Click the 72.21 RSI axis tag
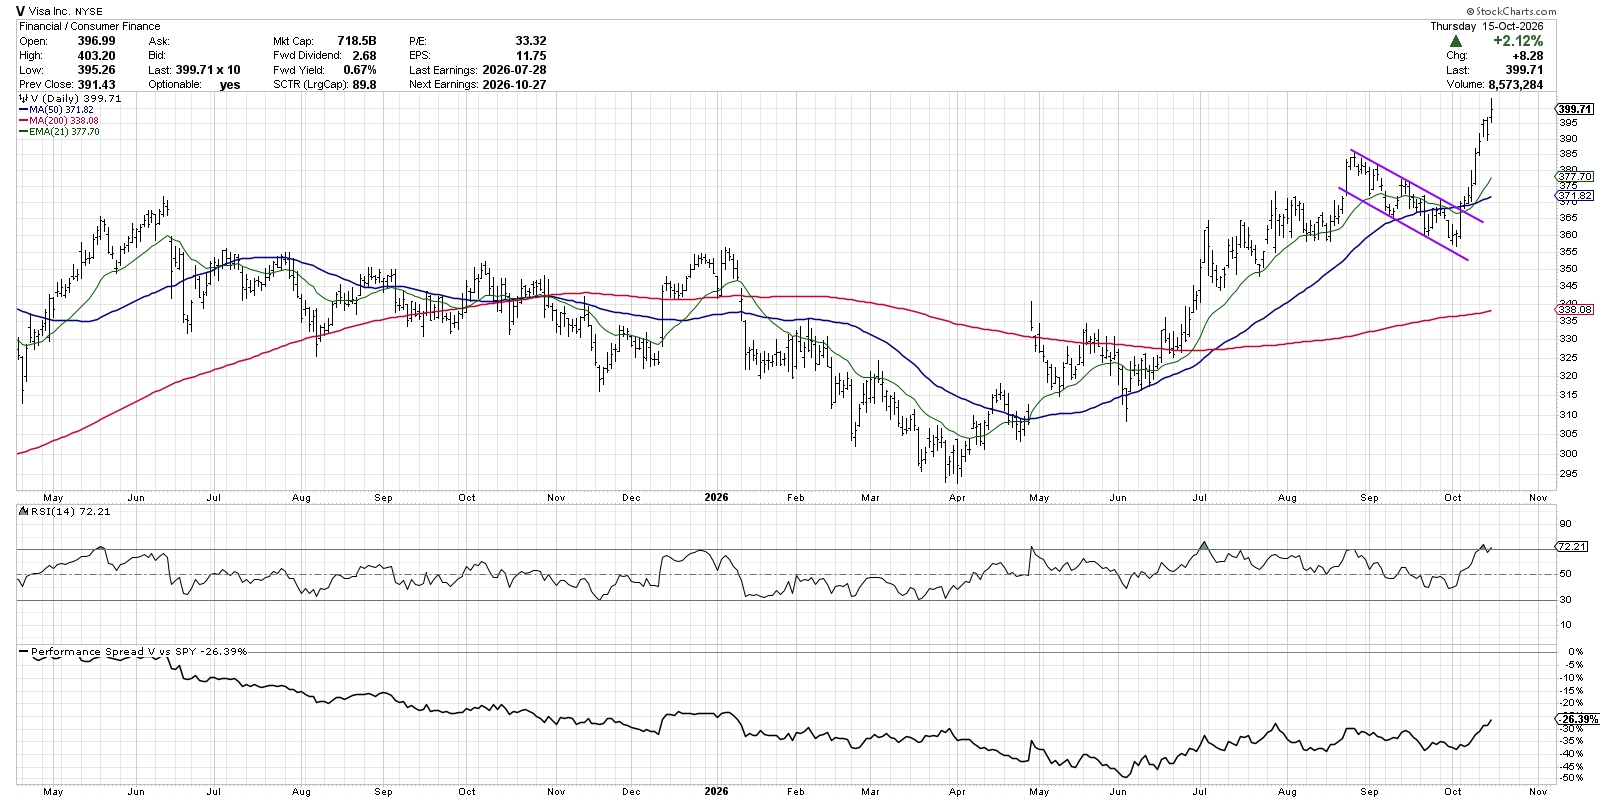The width and height of the screenshot is (1600, 800). [x=1572, y=546]
